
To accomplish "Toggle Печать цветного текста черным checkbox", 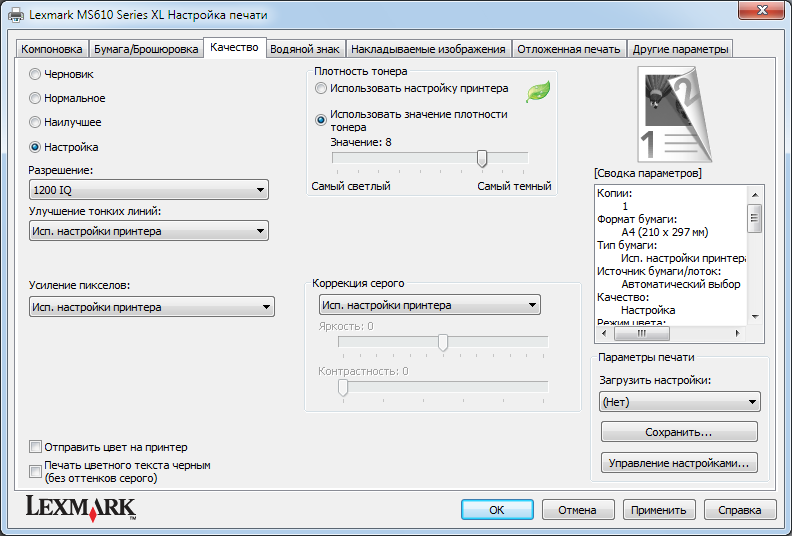I will (x=35, y=471).
